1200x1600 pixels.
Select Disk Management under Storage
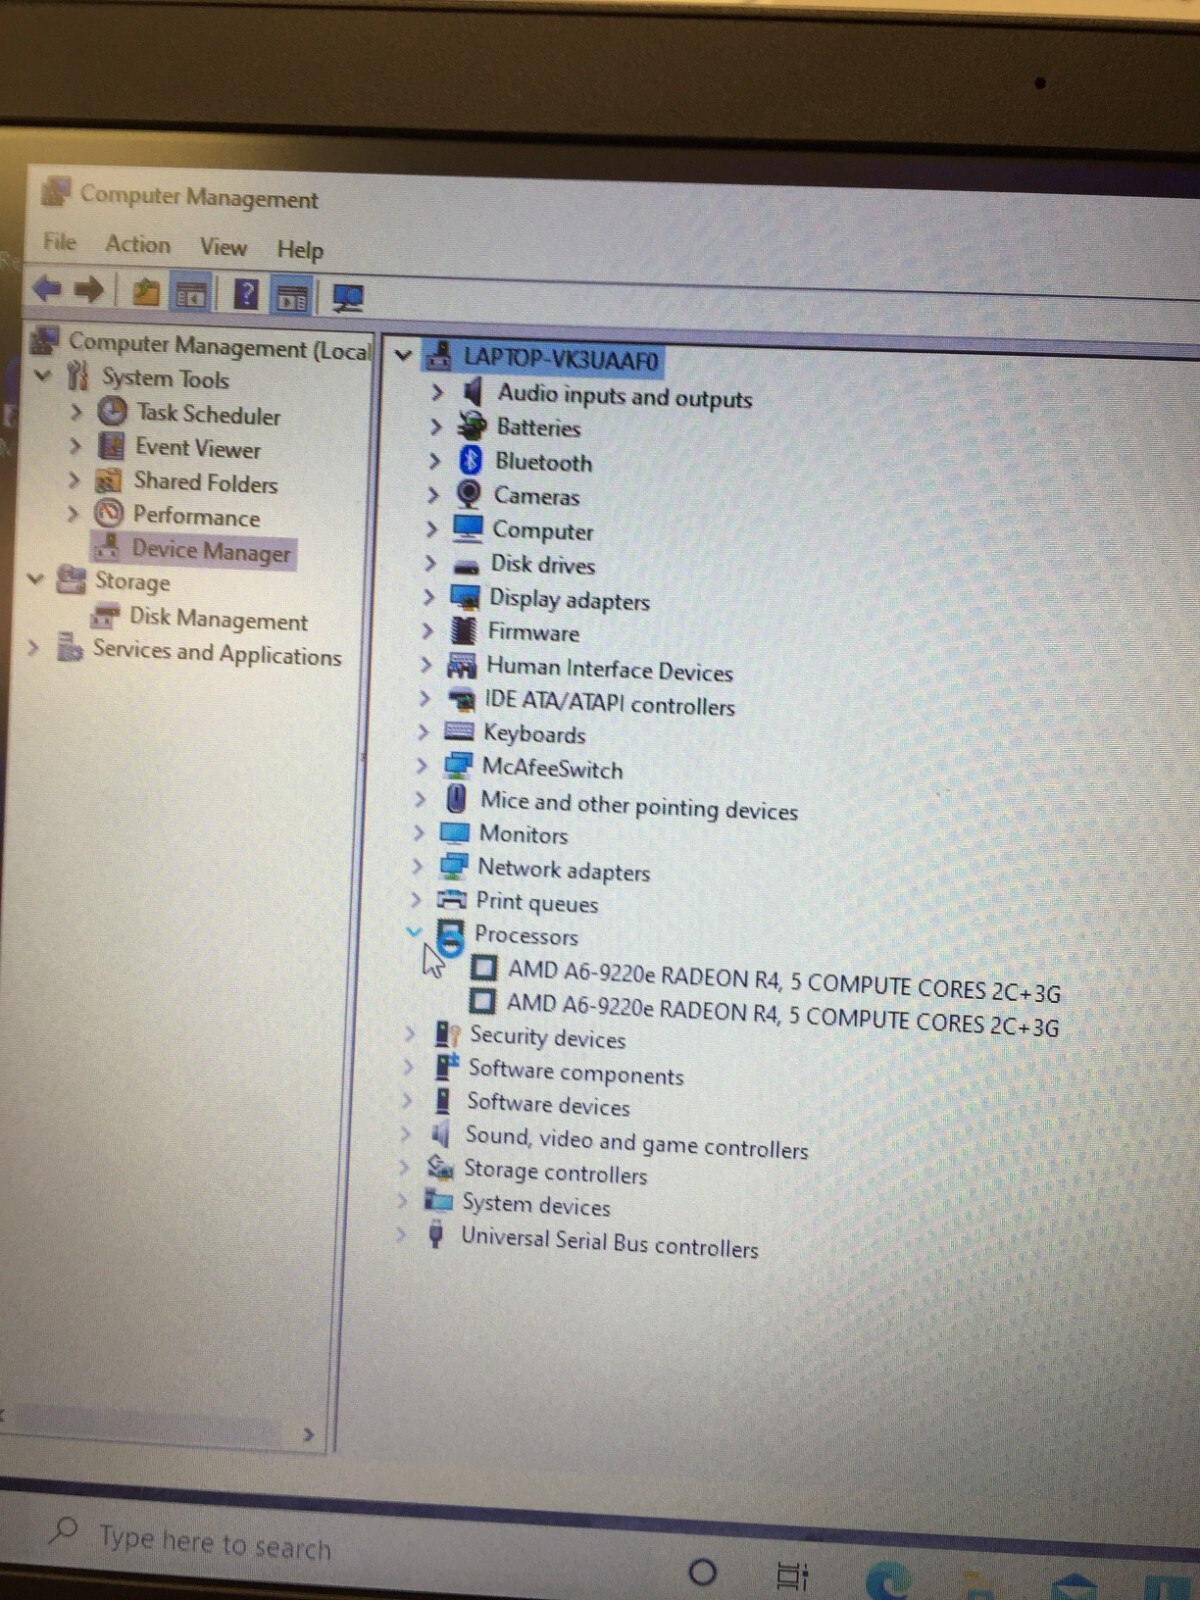click(x=218, y=619)
